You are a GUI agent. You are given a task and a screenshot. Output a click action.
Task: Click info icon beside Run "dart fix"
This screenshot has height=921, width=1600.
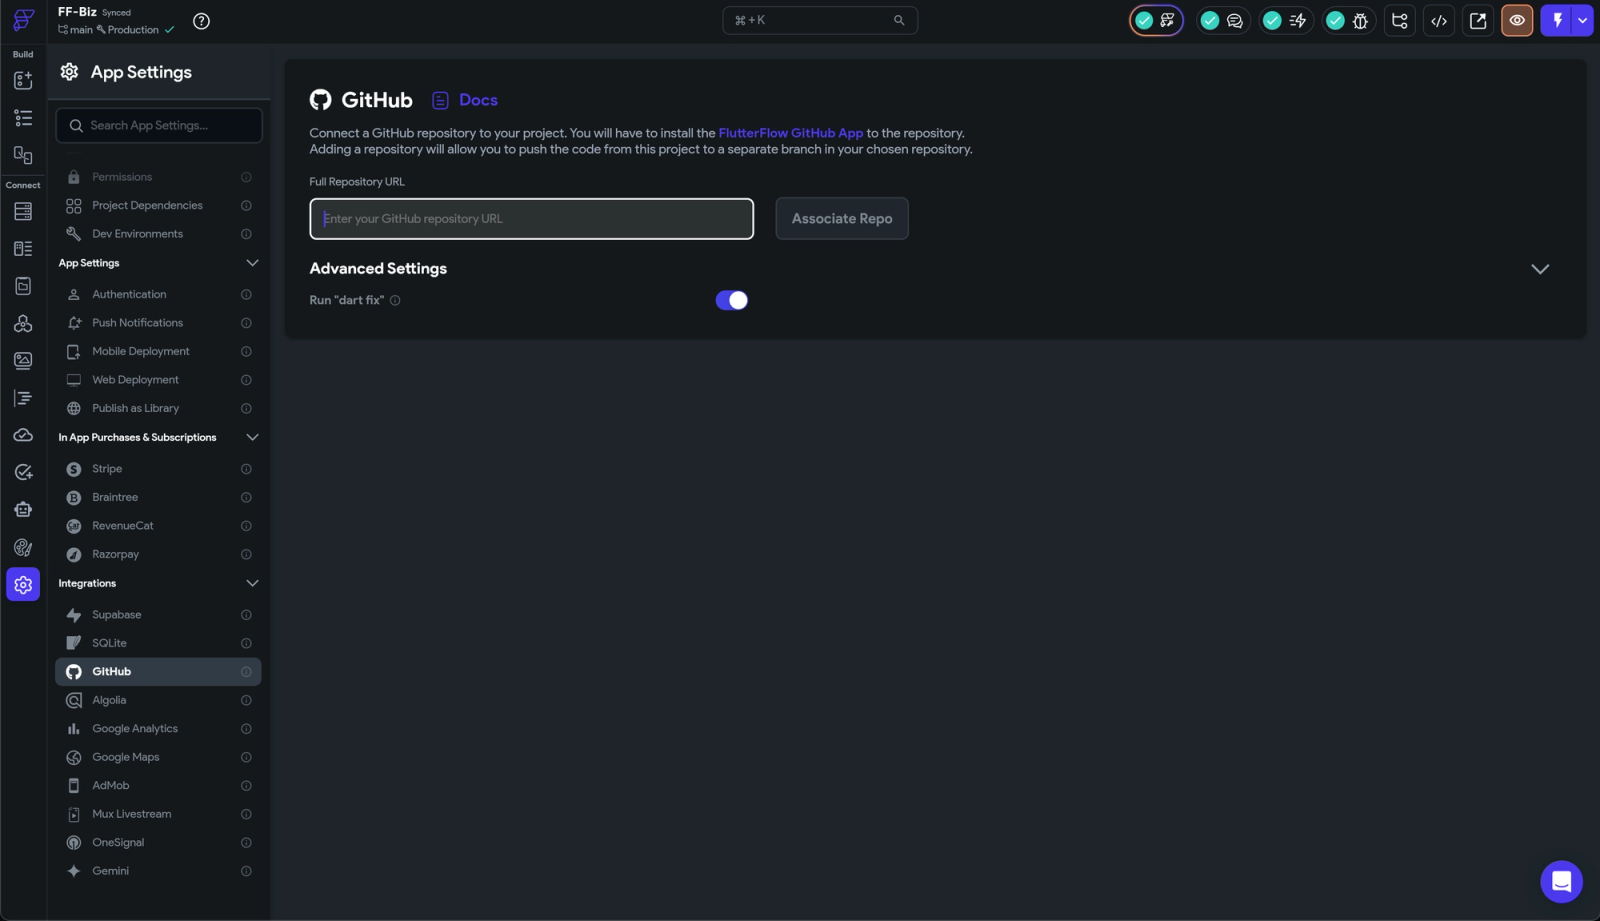395,300
